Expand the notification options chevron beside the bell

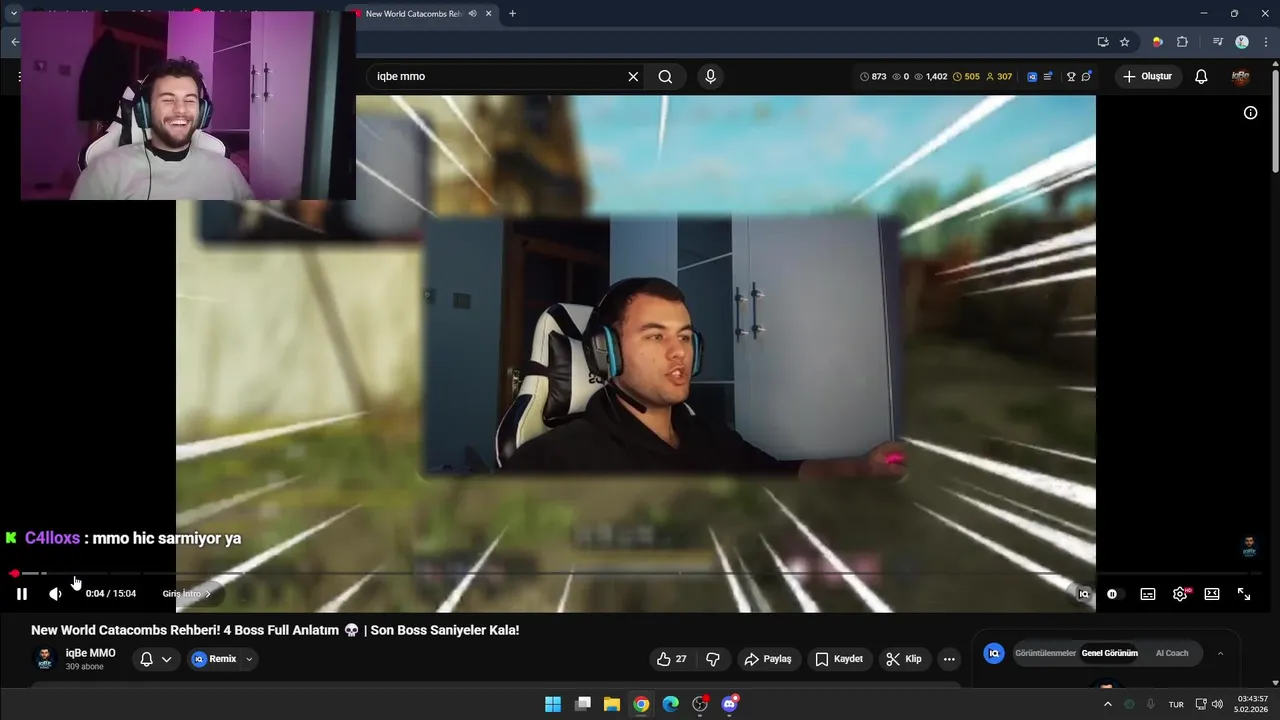coord(167,659)
